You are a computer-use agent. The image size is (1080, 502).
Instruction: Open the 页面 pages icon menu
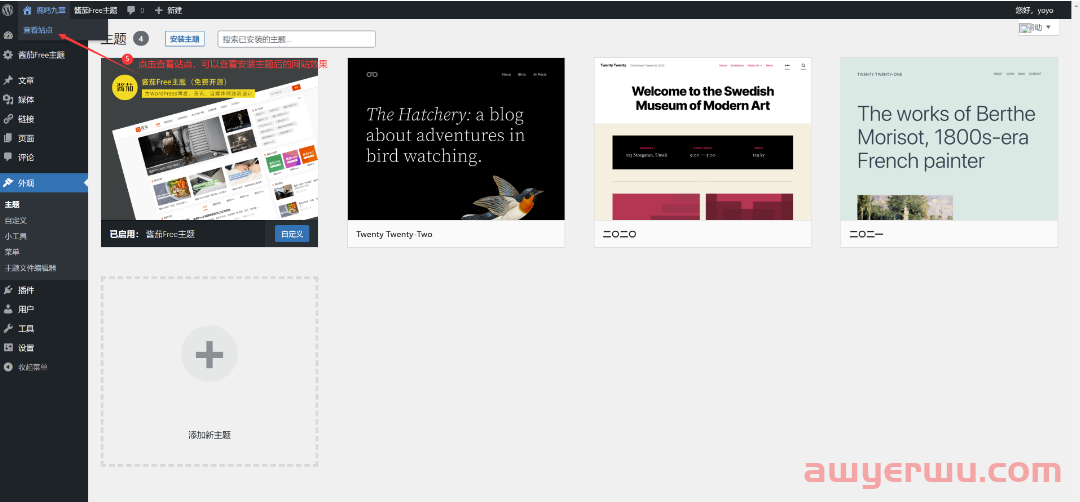point(8,138)
